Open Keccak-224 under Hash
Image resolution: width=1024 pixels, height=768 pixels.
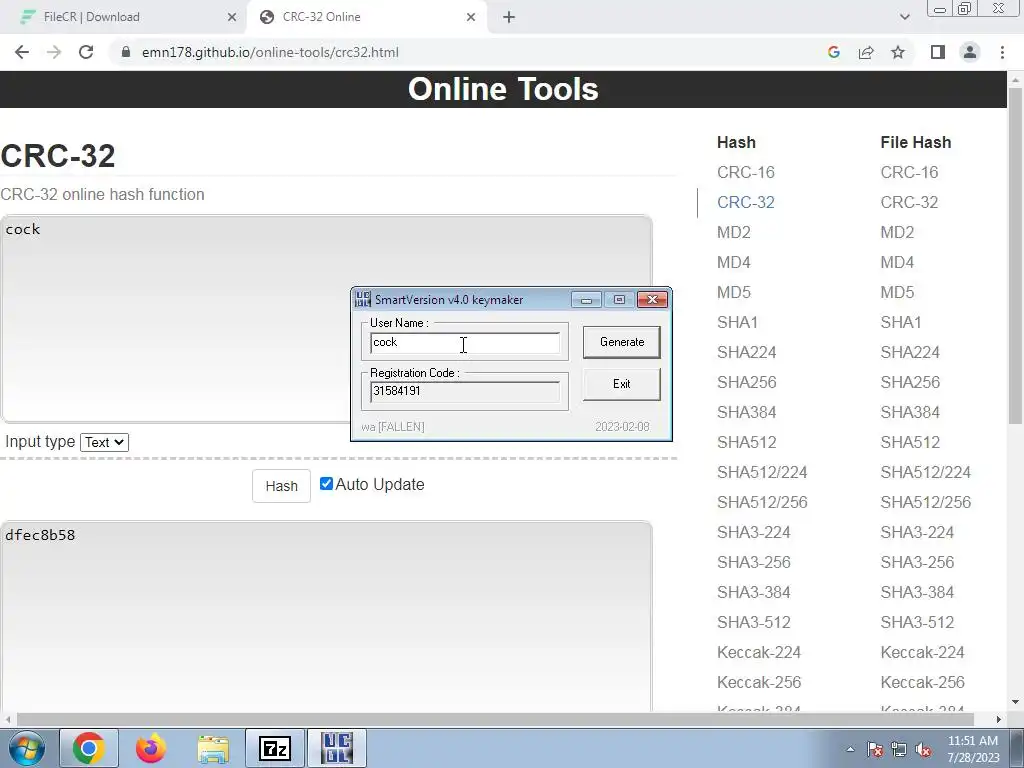point(759,652)
